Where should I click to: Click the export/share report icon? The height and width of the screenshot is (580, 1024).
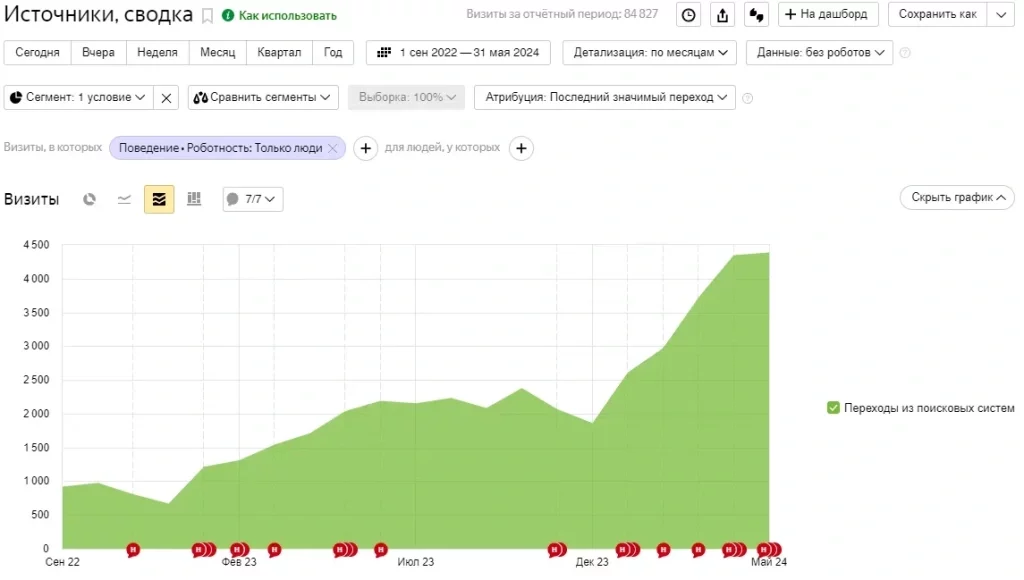(x=723, y=15)
